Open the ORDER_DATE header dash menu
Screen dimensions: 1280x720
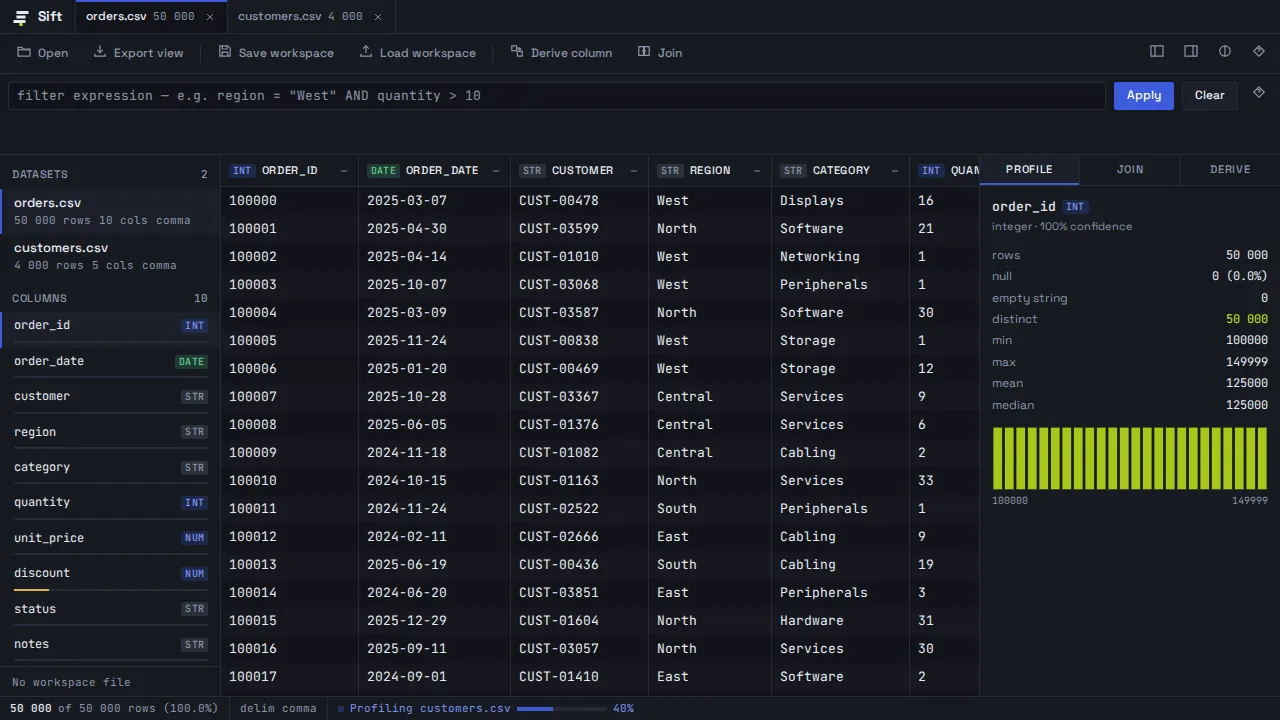(496, 171)
